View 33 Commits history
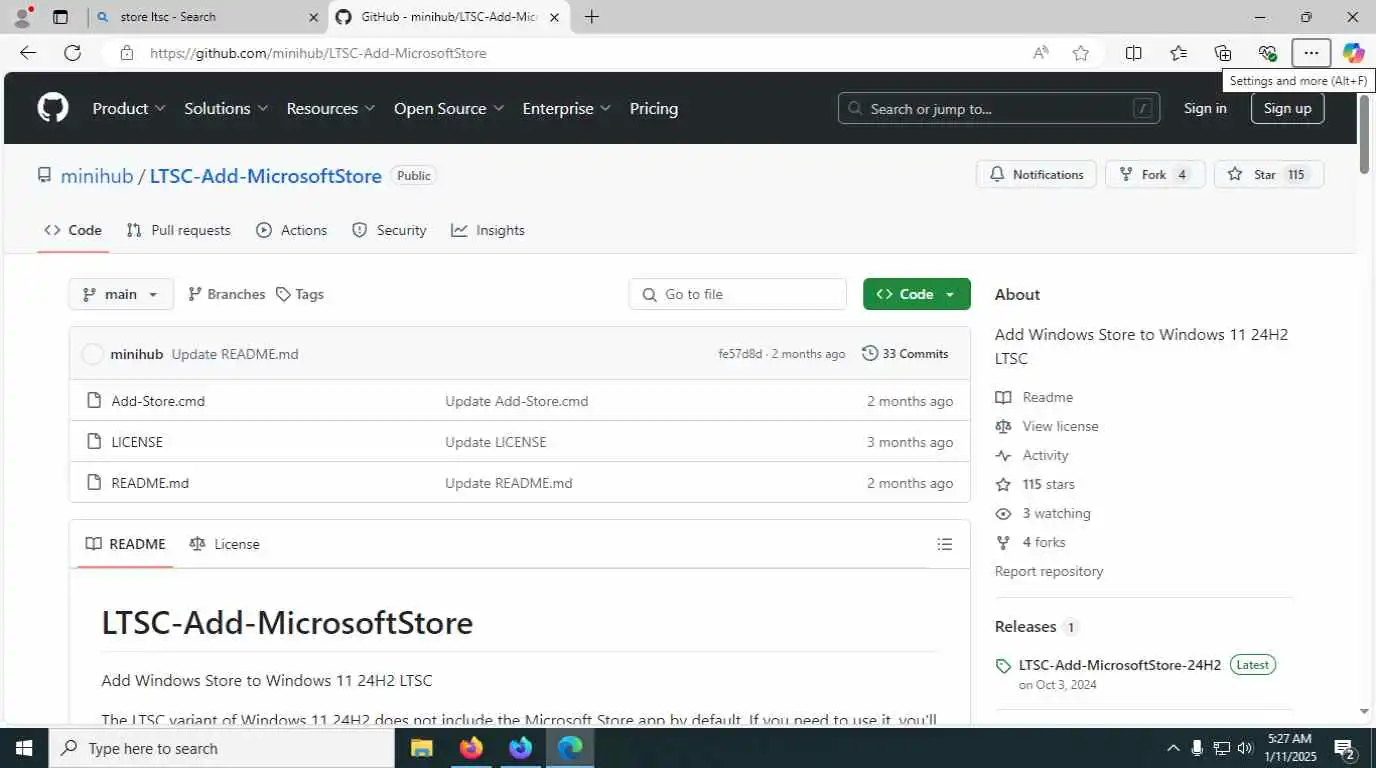Viewport: 1376px width, 768px height. point(905,354)
